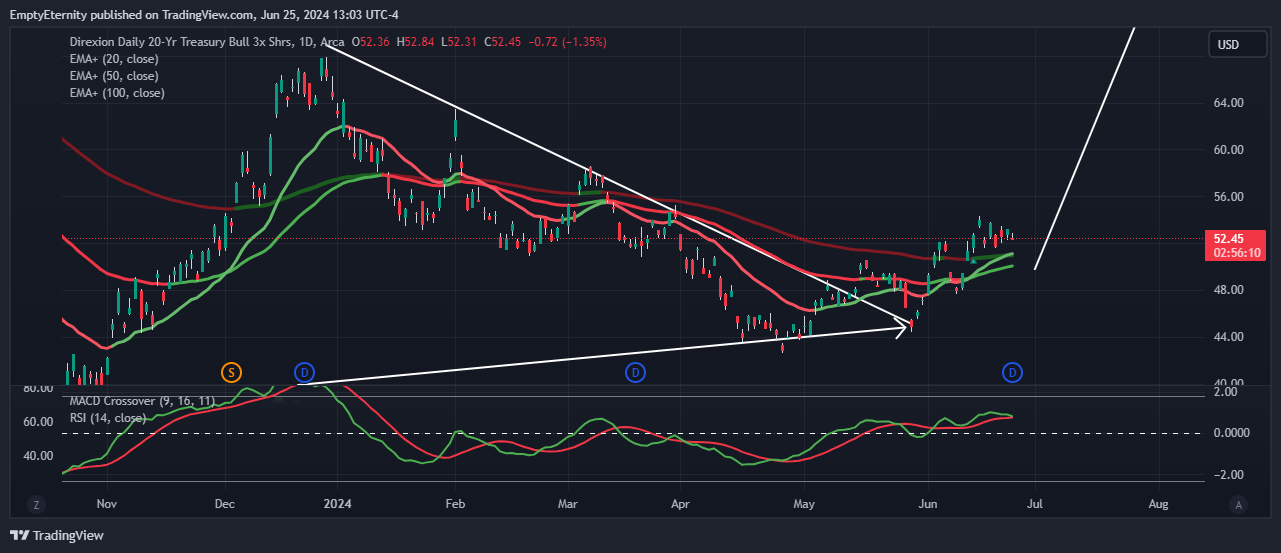Screen dimensions: 1281x553
Task: Click the TradingView logo
Action: (x=56, y=536)
